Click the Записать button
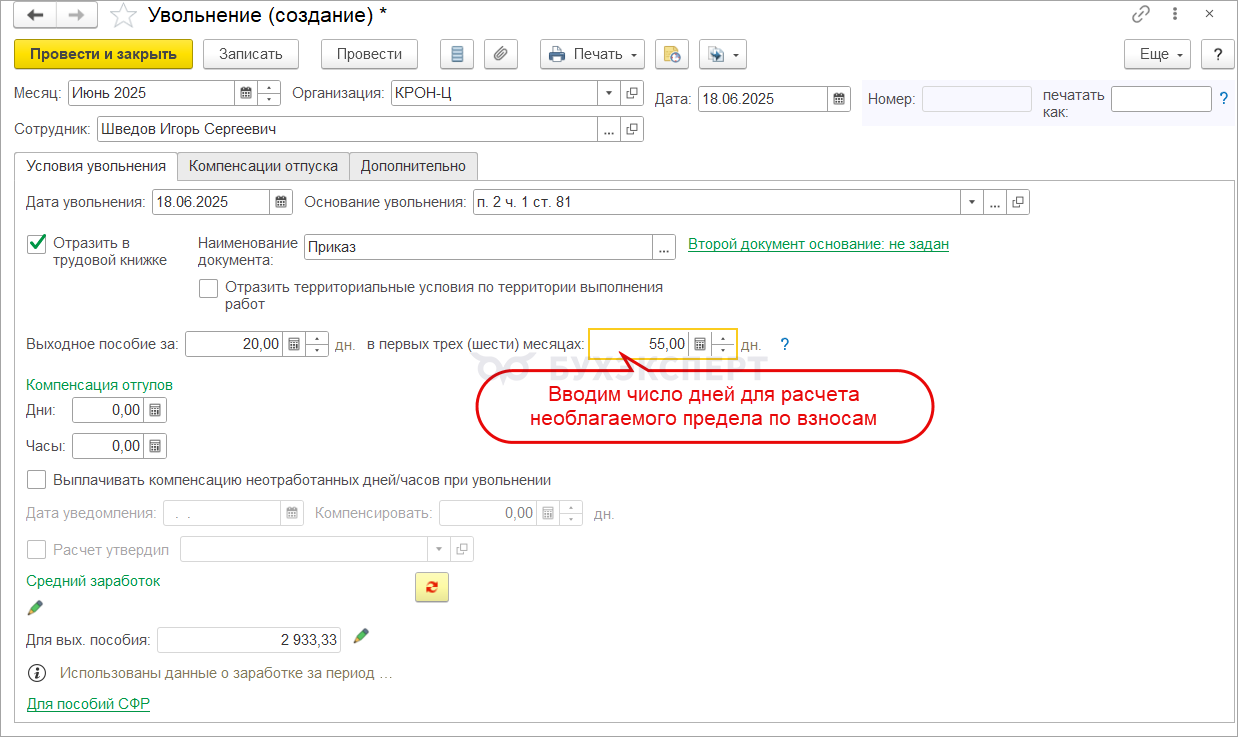This screenshot has width=1238, height=737. click(x=251, y=54)
